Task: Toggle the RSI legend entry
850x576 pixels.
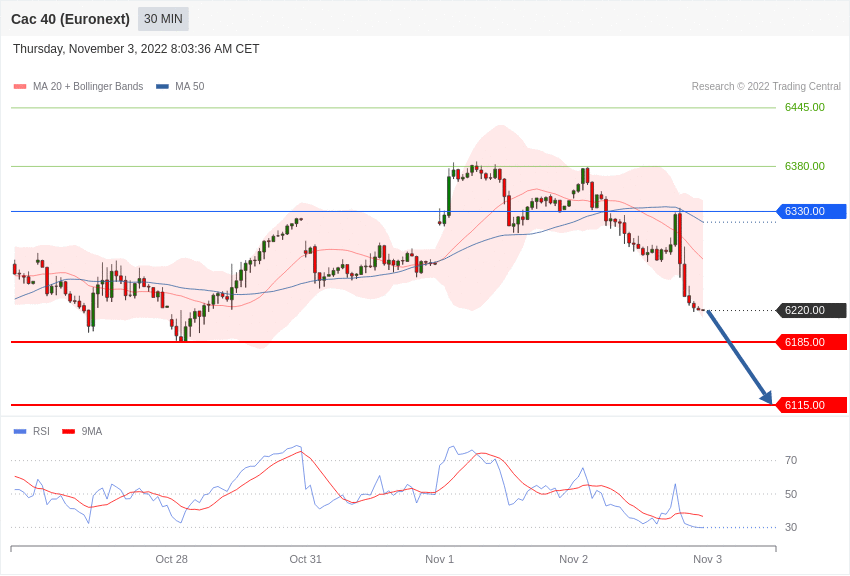Action: 41,432
